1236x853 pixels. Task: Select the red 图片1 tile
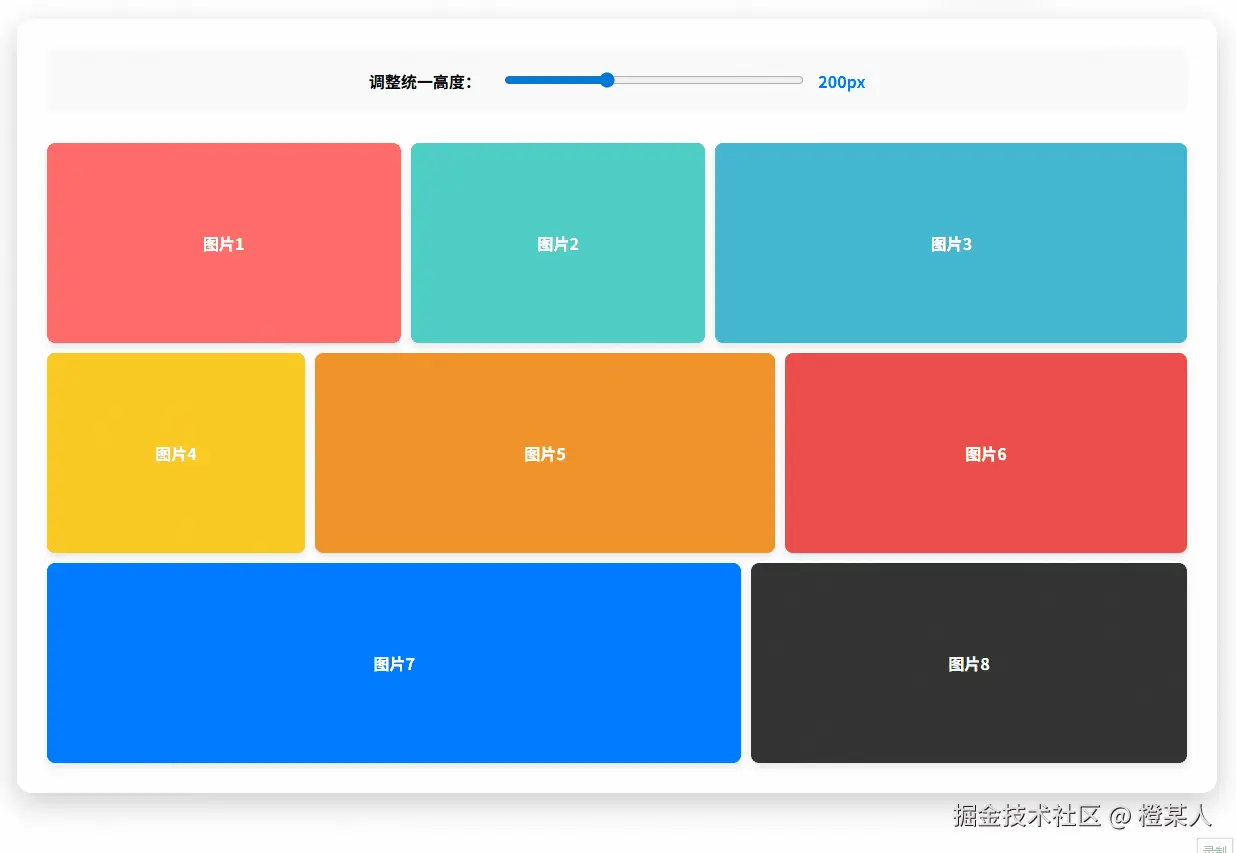[224, 243]
